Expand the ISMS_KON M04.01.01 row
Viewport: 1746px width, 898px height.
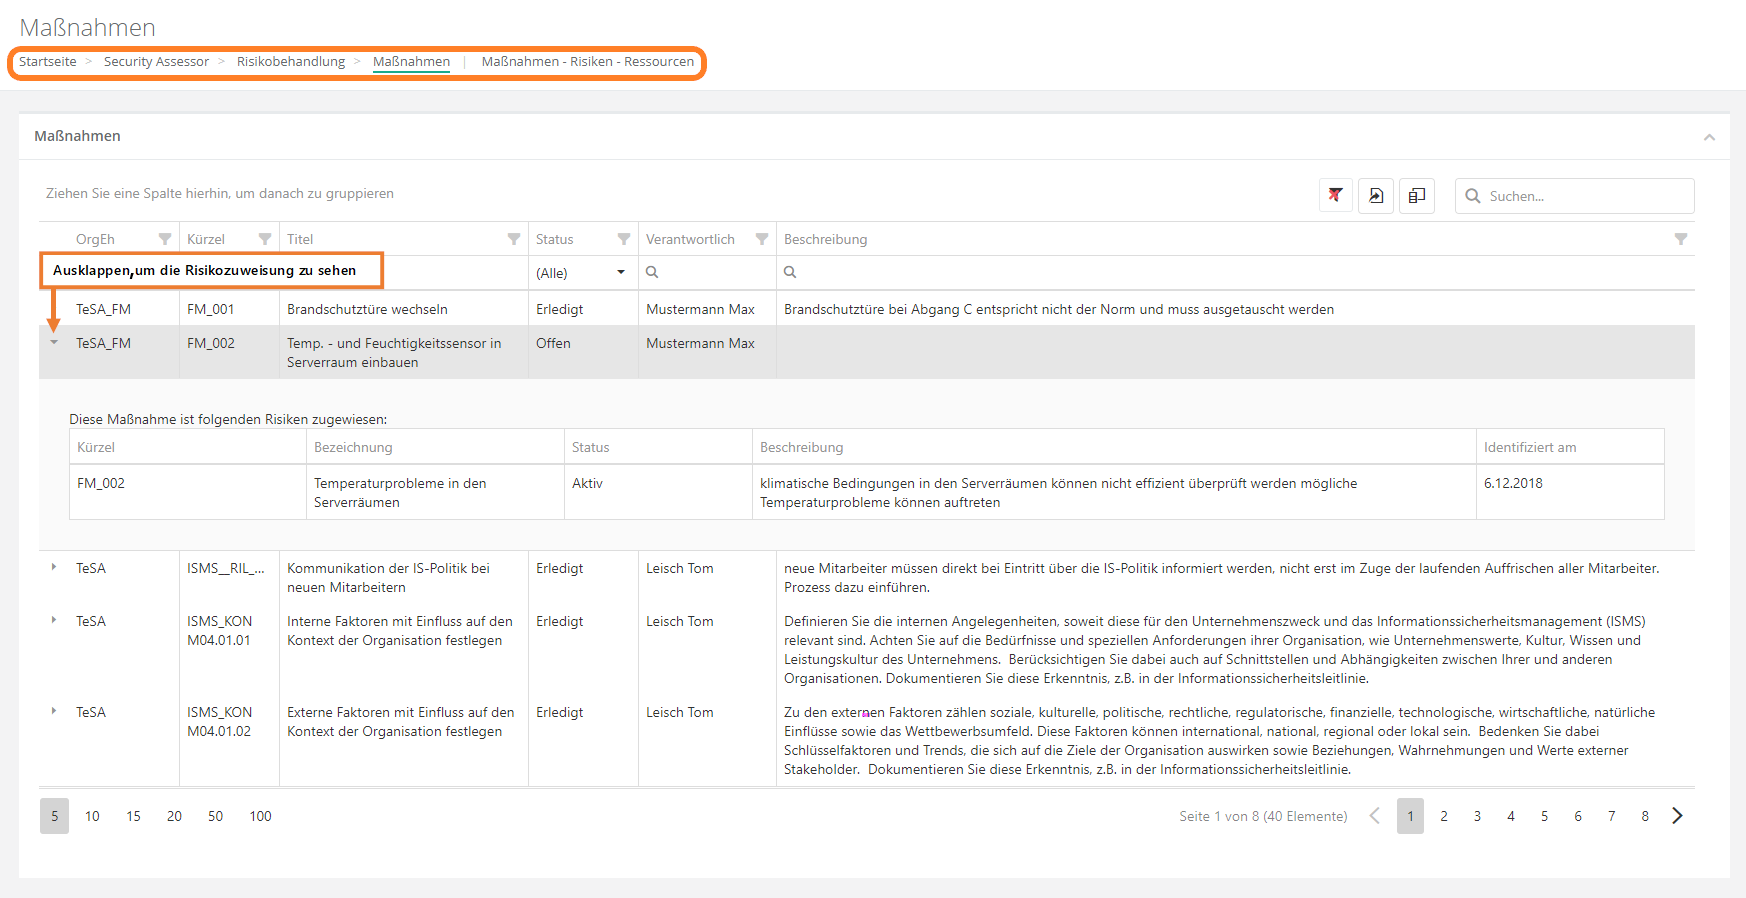pyautogui.click(x=54, y=621)
